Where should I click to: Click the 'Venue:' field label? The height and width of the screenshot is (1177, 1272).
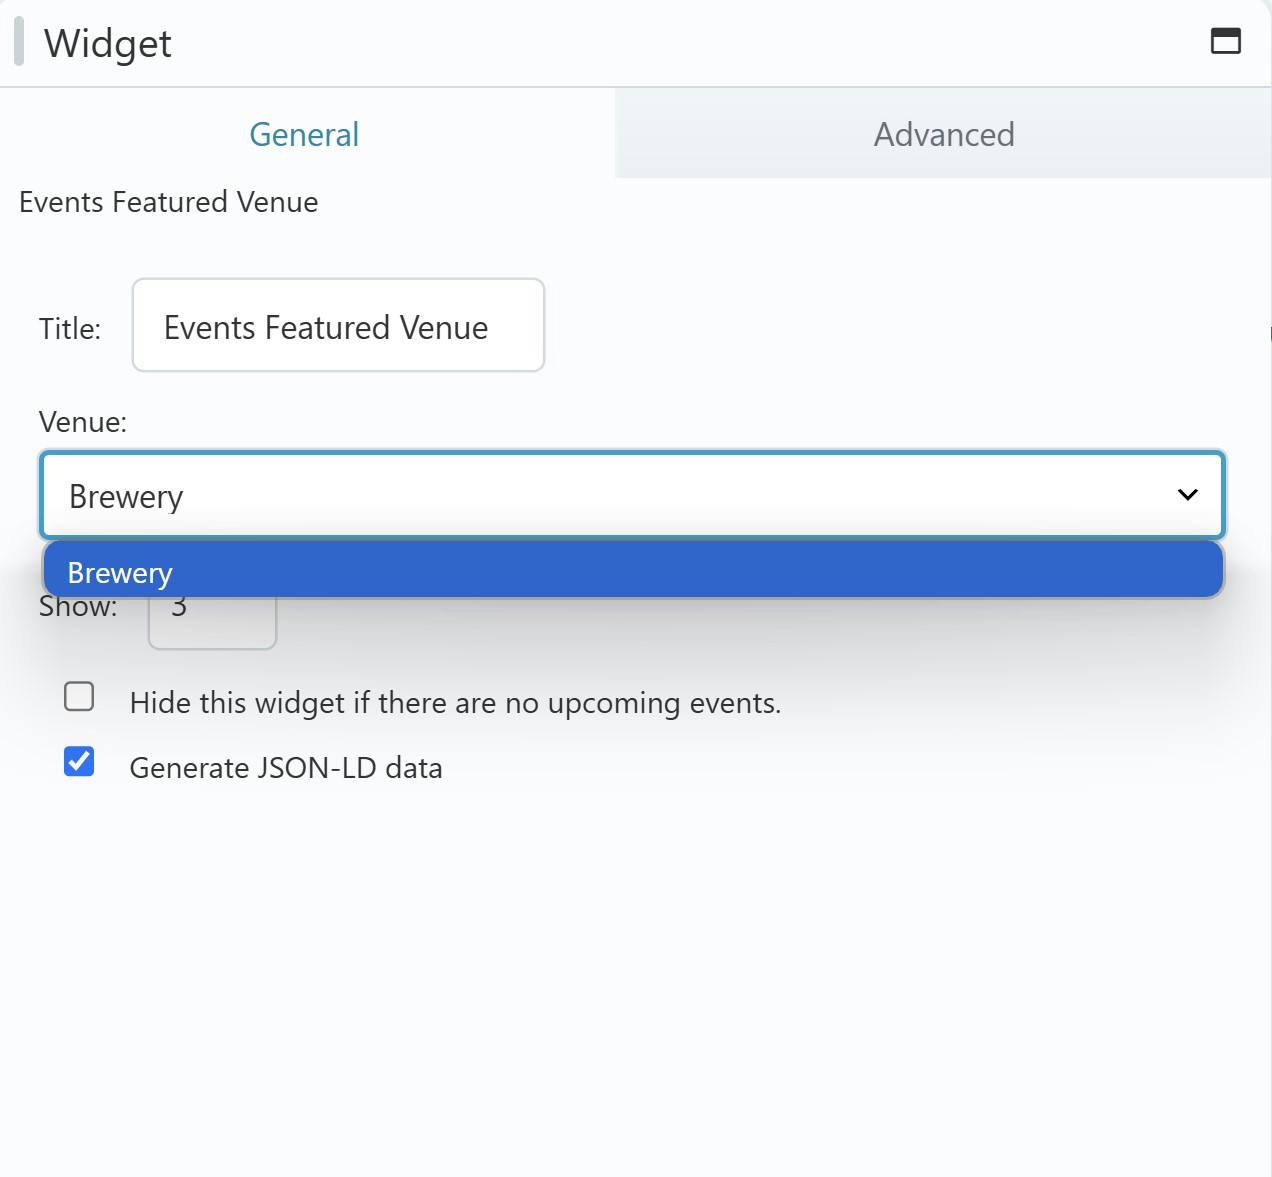(x=83, y=422)
